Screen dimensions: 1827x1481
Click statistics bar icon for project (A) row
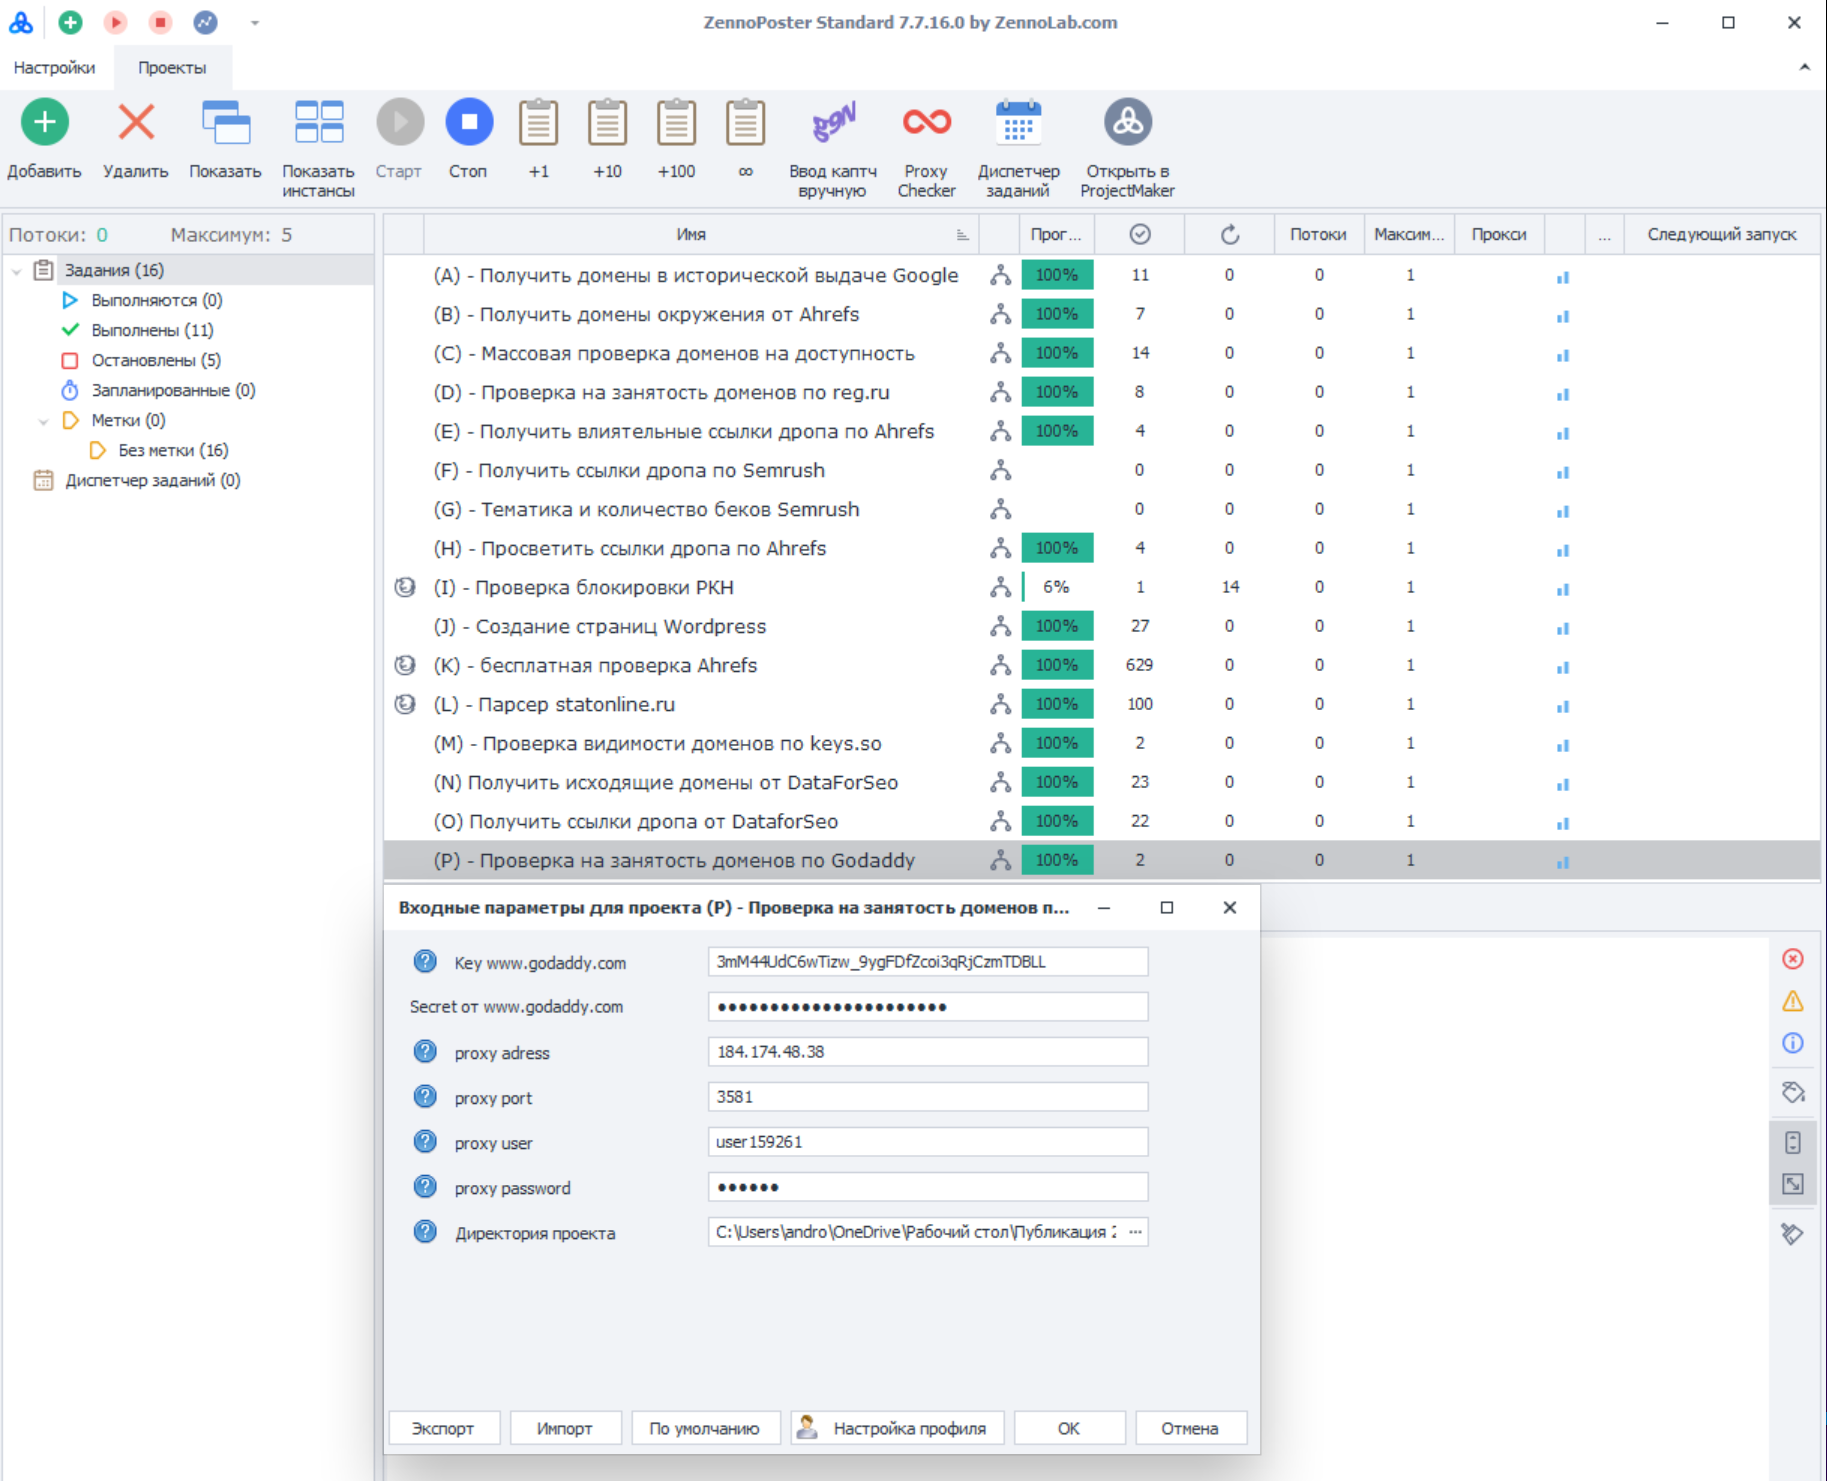[1563, 277]
